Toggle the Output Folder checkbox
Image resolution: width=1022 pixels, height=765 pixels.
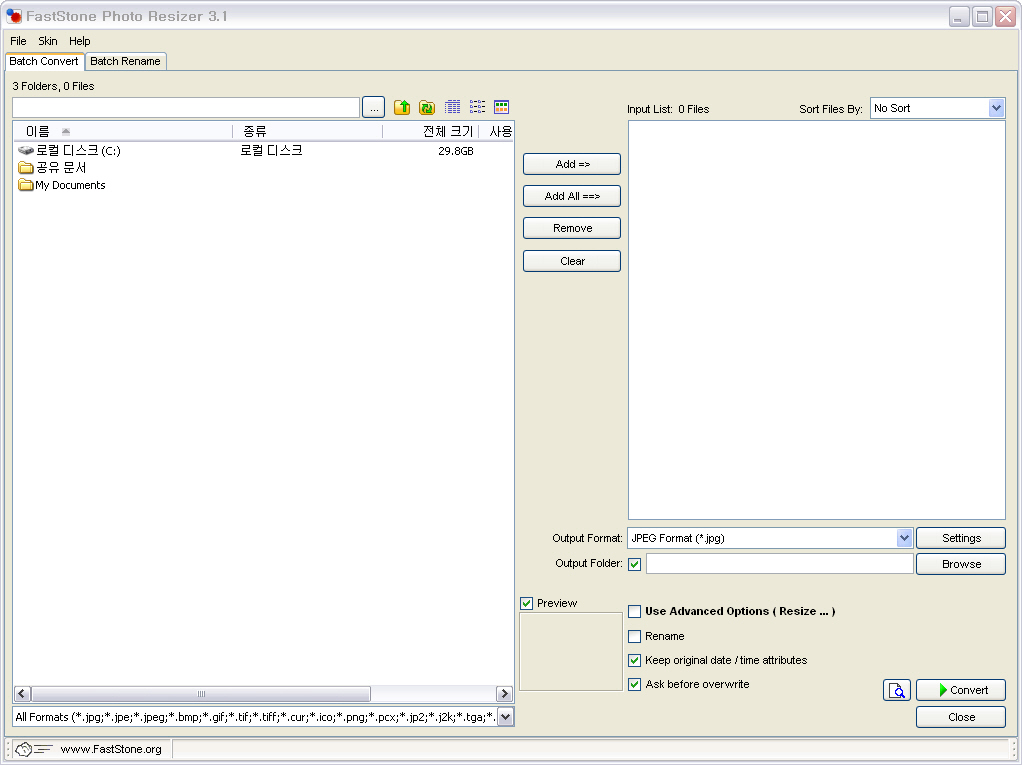coord(634,564)
